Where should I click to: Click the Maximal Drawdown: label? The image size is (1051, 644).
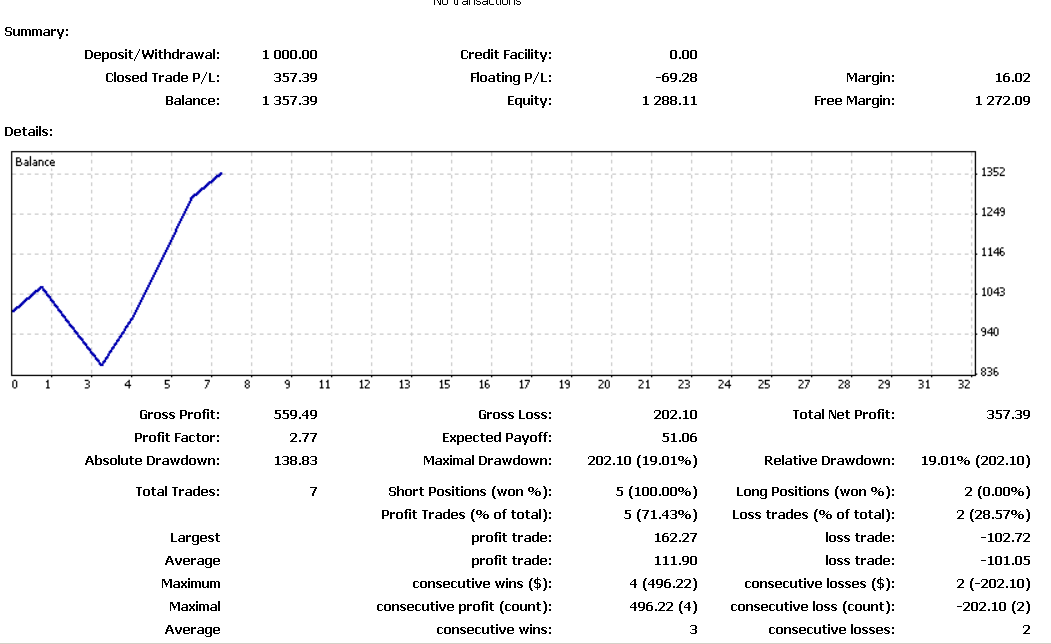[x=487, y=461]
